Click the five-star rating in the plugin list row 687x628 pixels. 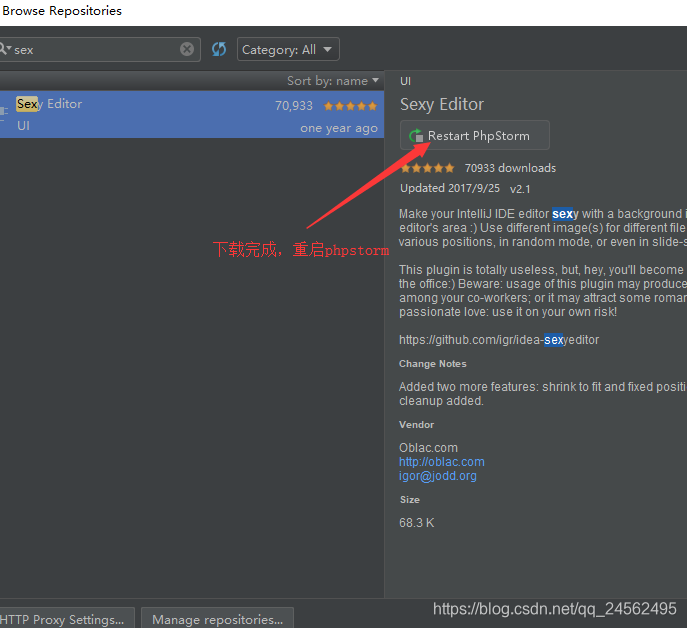click(350, 106)
